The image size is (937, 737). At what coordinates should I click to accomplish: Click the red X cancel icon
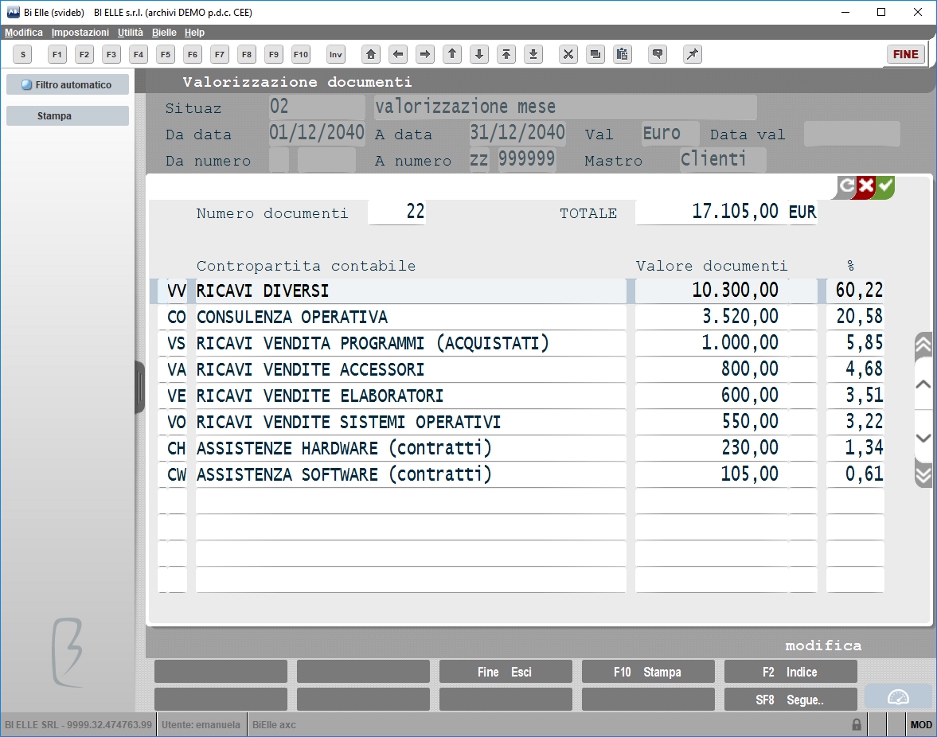865,186
